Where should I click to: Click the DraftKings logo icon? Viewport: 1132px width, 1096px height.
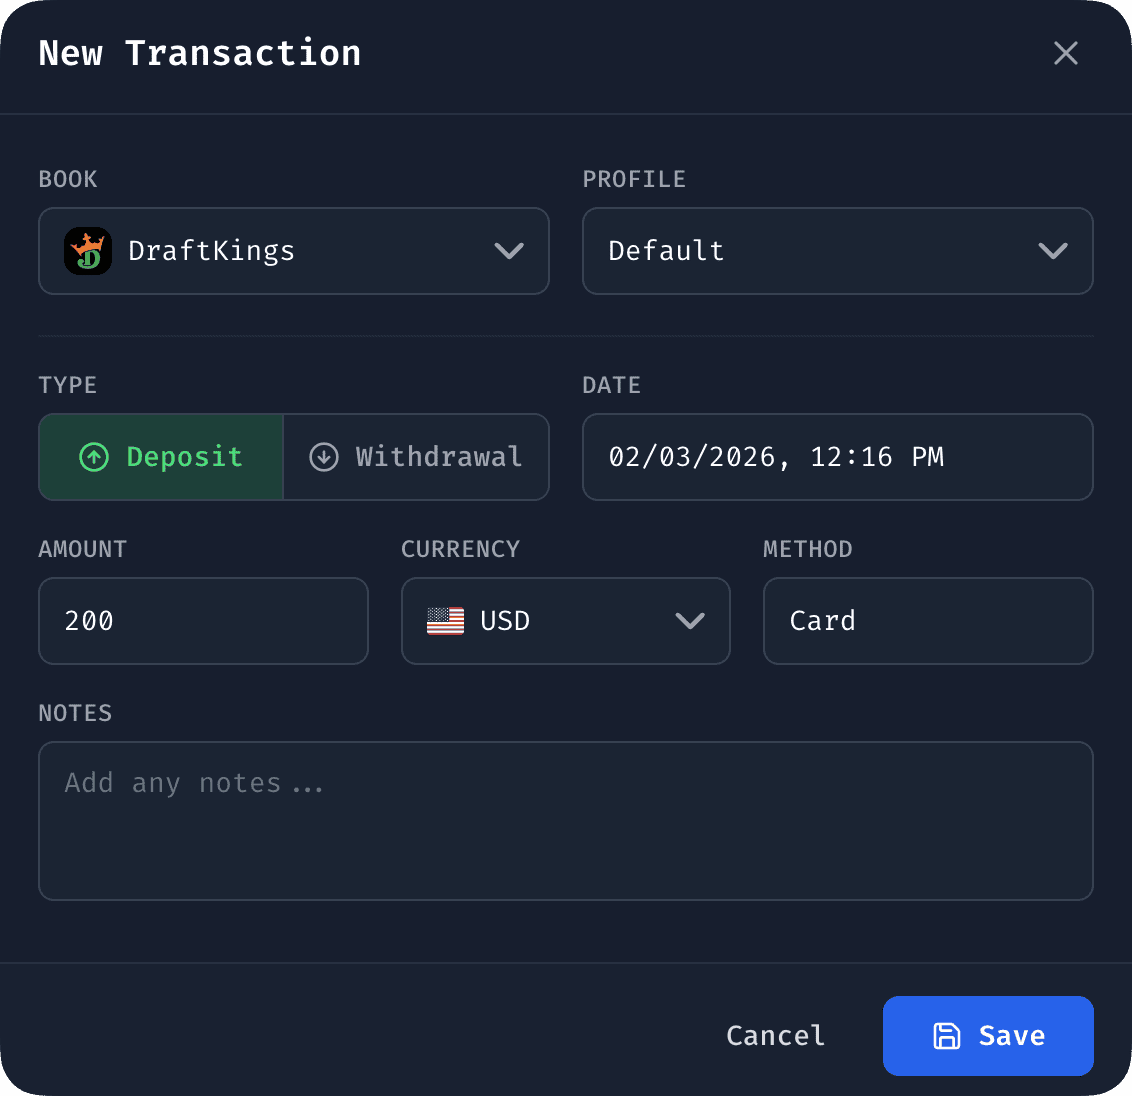88,251
